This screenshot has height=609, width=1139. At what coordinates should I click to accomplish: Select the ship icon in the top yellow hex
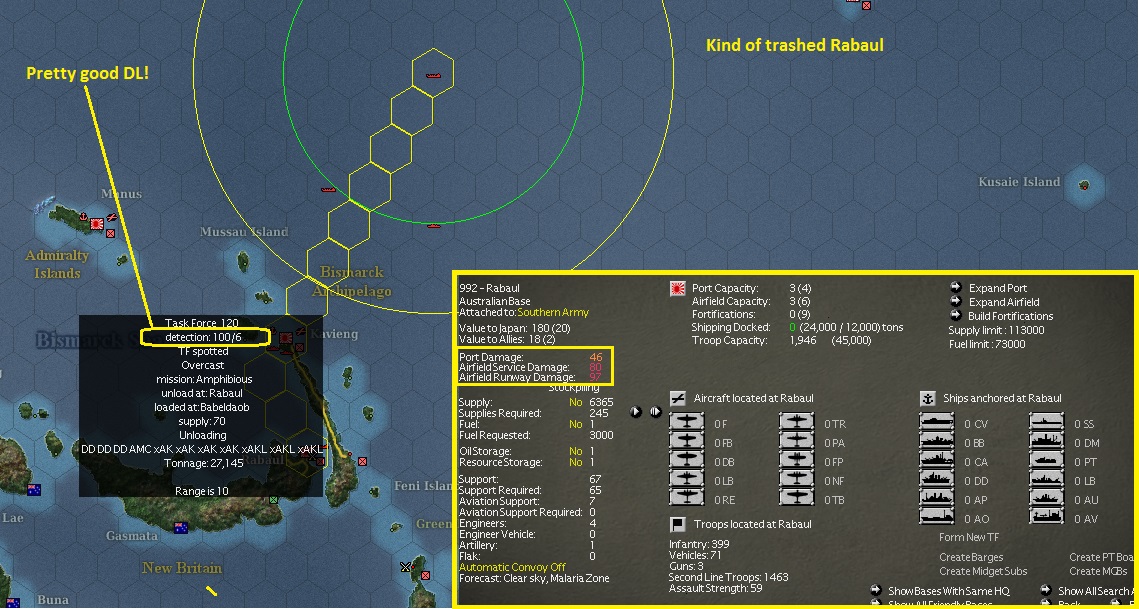433,75
